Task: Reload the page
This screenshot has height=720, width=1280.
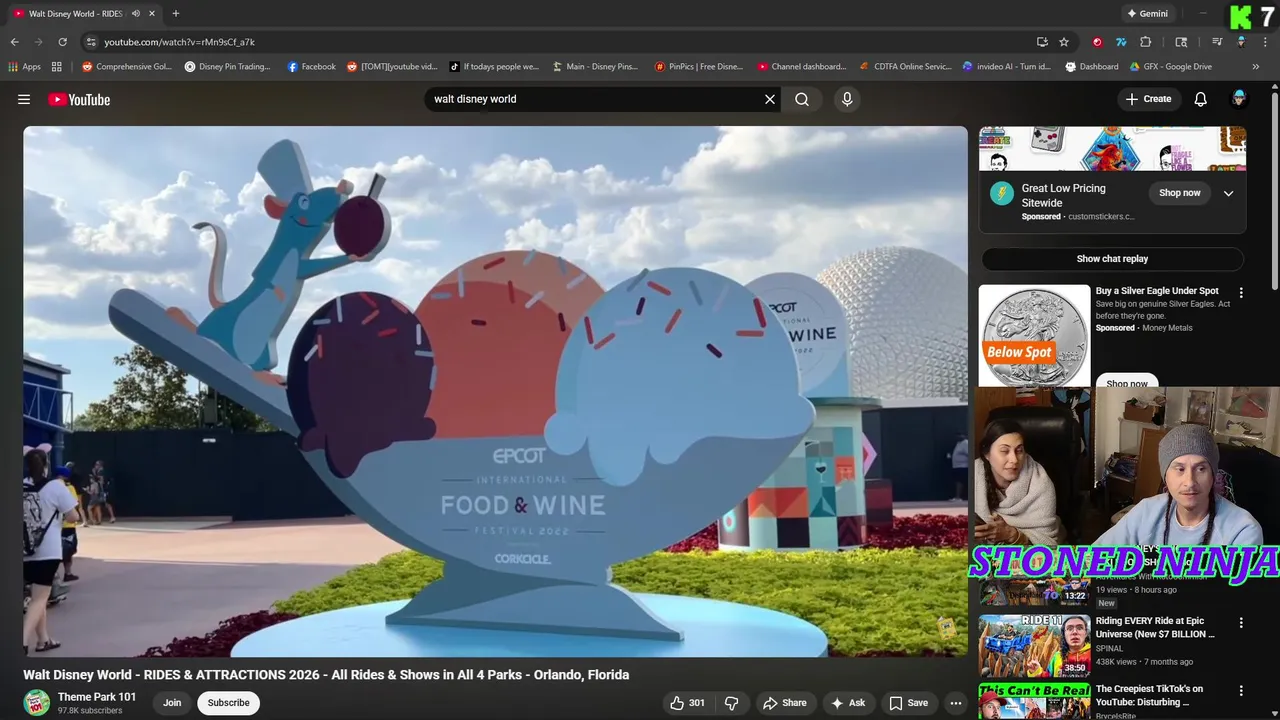Action: [62, 42]
